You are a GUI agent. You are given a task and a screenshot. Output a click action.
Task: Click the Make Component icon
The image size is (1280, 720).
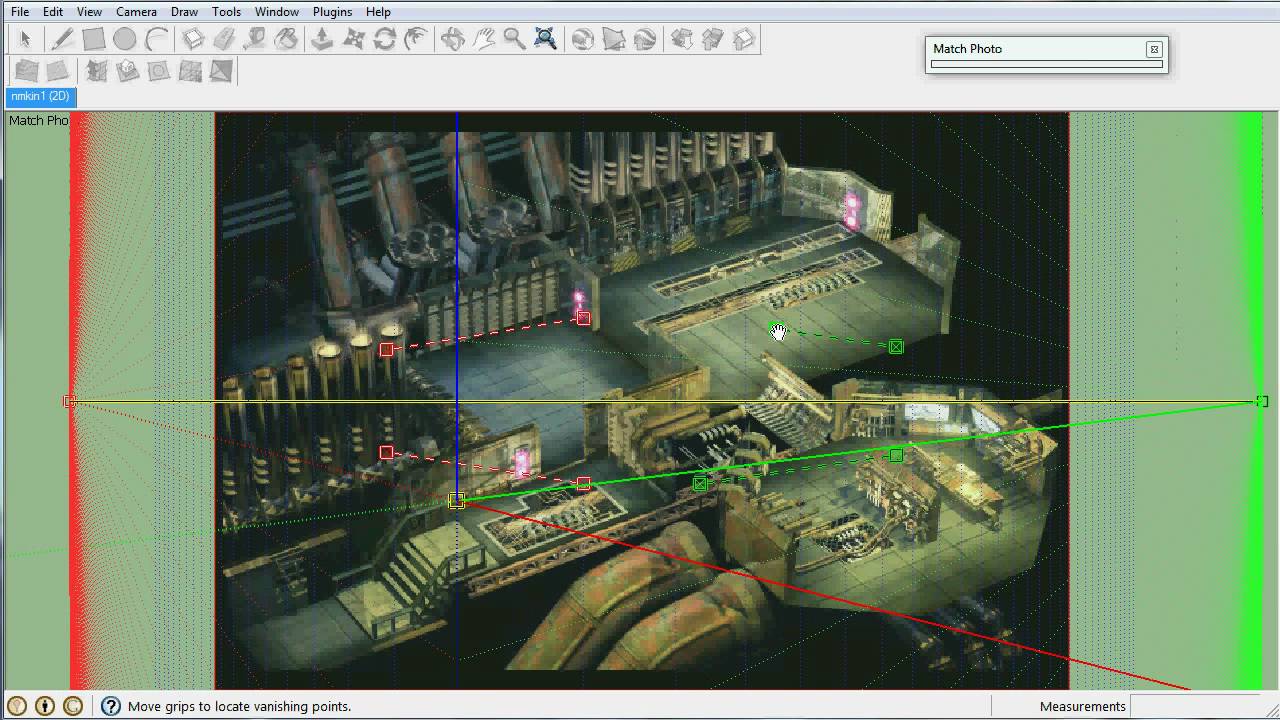[193, 39]
